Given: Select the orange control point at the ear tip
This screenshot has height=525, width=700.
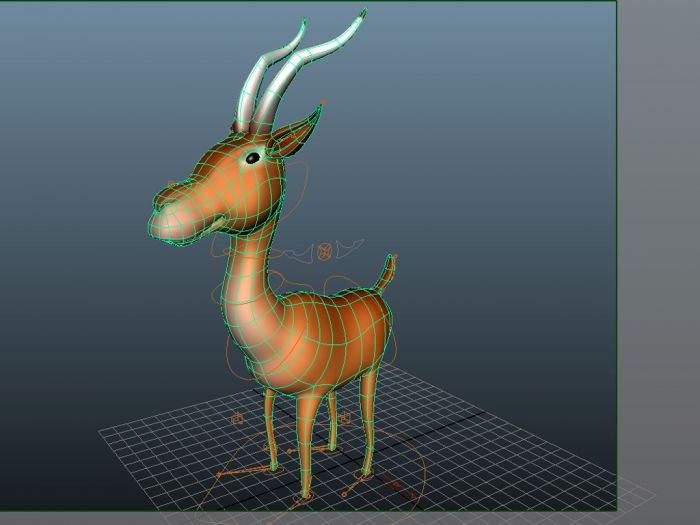Looking at the screenshot, I should pyautogui.click(x=322, y=102).
